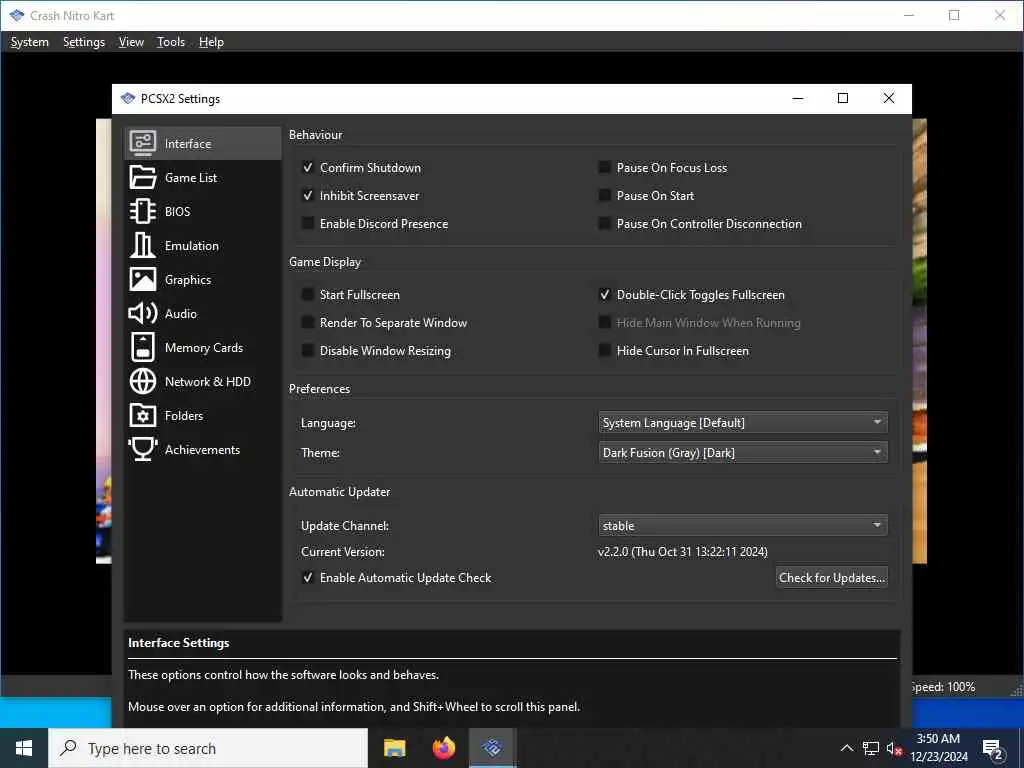Screen dimensions: 1024x768
Task: Click the taskbar clock and date
Action: coord(938,748)
